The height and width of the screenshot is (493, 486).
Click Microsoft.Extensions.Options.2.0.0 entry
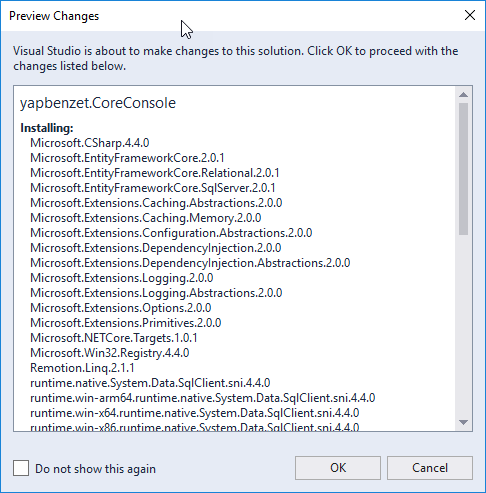(x=121, y=308)
